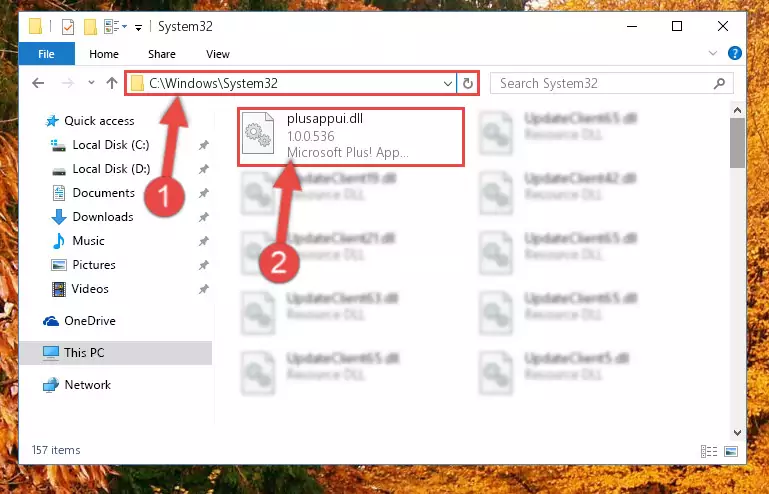The width and height of the screenshot is (769, 494).
Task: Expand the ribbon with the chevron
Action: coord(713,53)
